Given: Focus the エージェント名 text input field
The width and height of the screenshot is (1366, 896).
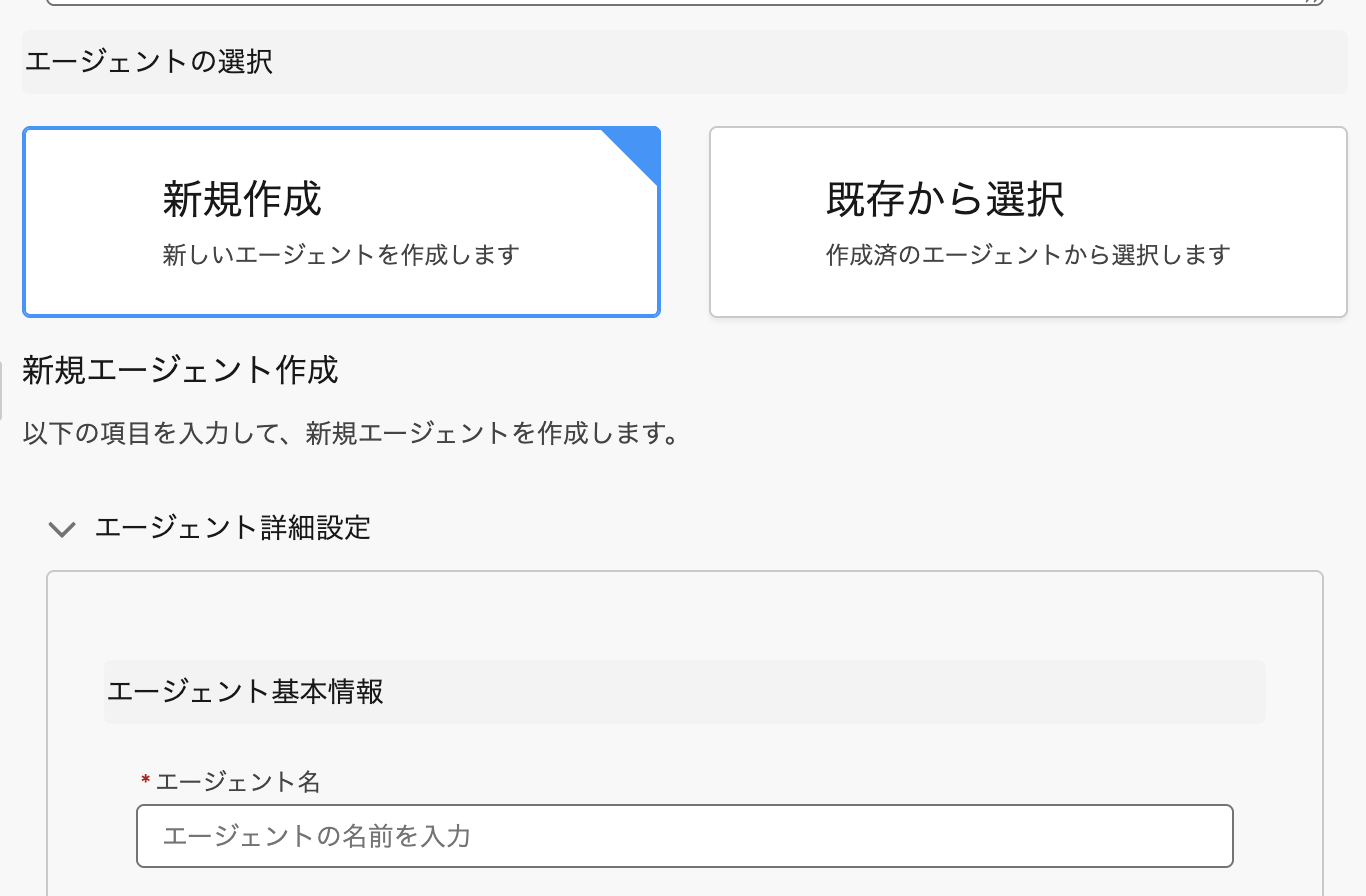Looking at the screenshot, I should 684,836.
